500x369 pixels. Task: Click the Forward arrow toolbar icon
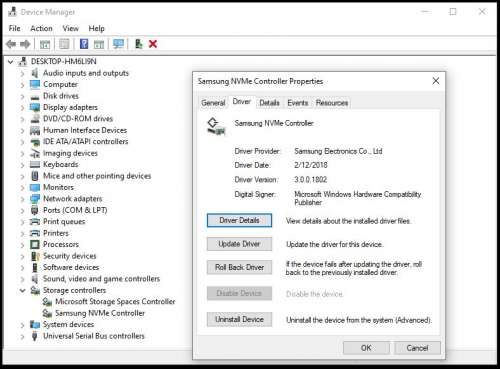(x=25, y=44)
